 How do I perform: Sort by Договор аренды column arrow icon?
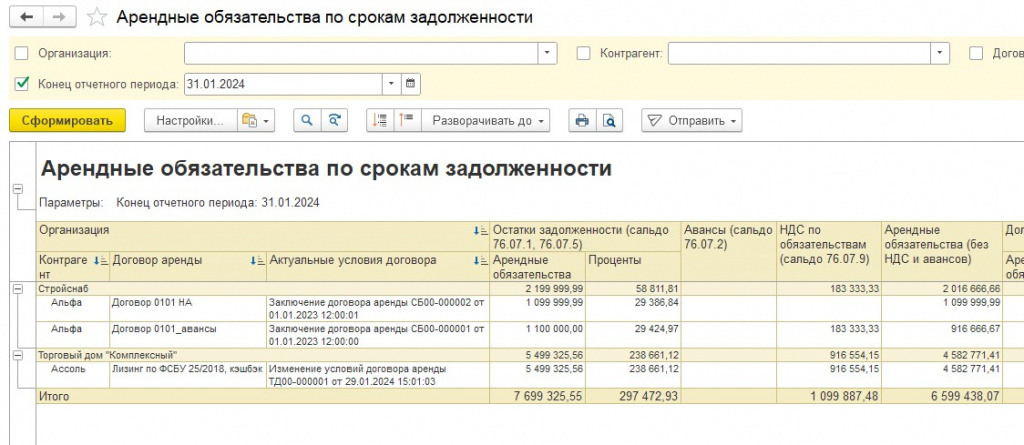pyautogui.click(x=259, y=260)
